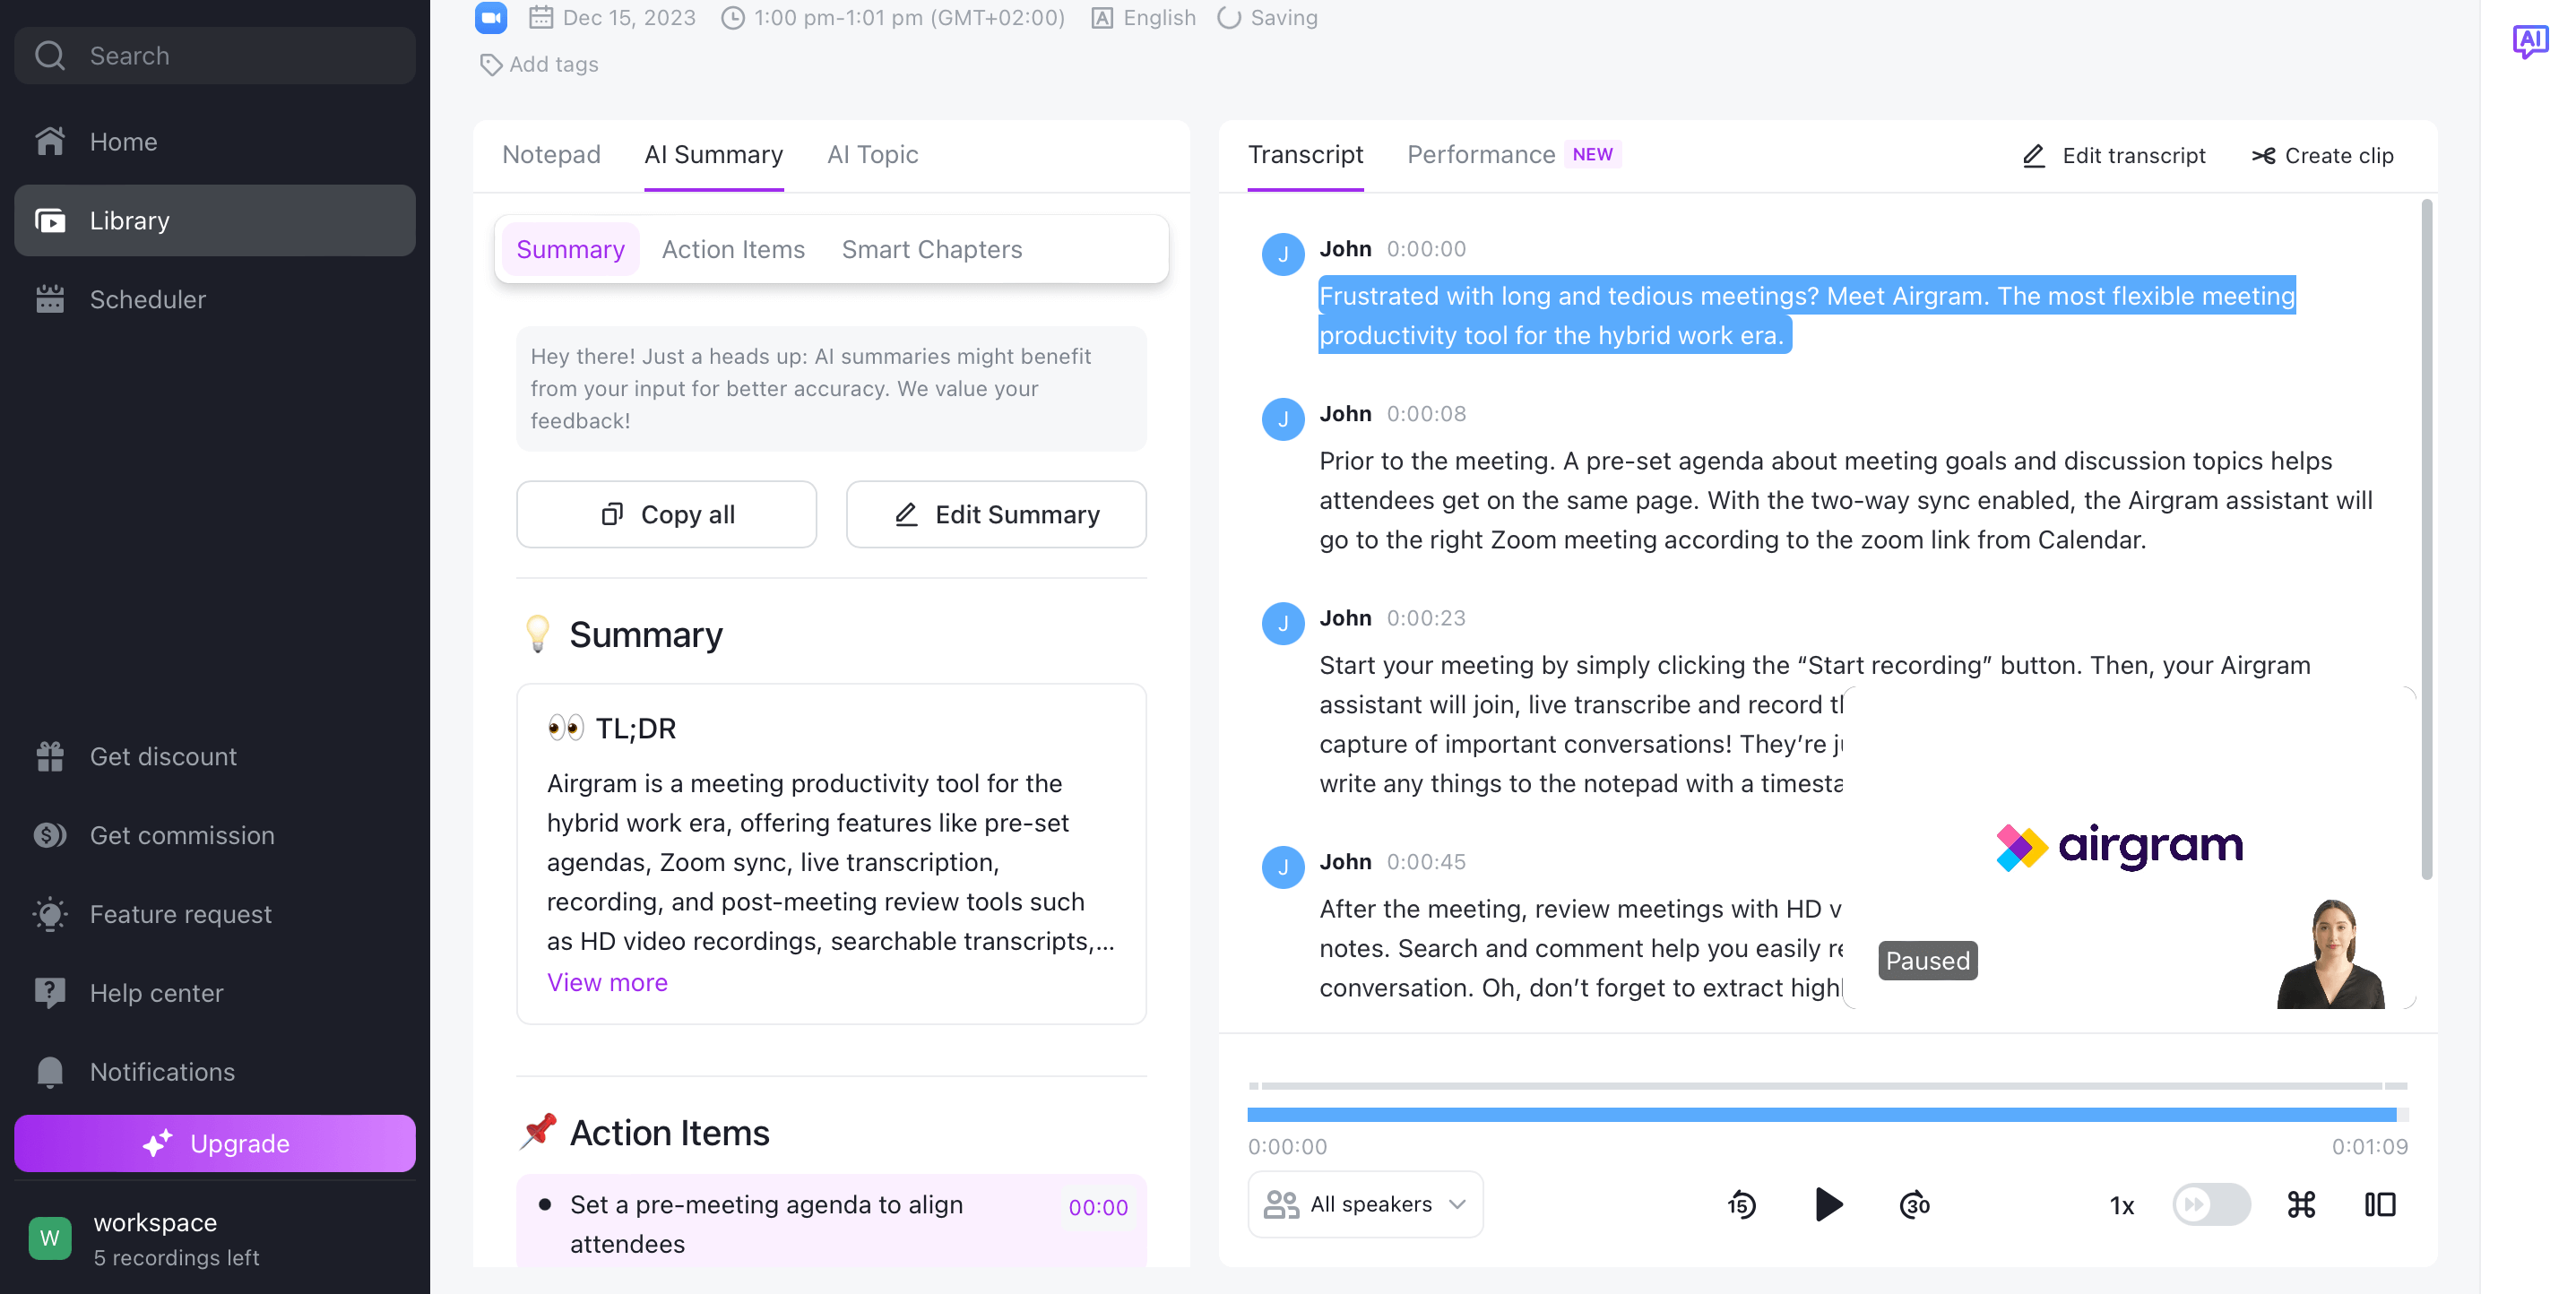2576x1294 pixels.
Task: Switch to the Notepad tab
Action: point(551,154)
